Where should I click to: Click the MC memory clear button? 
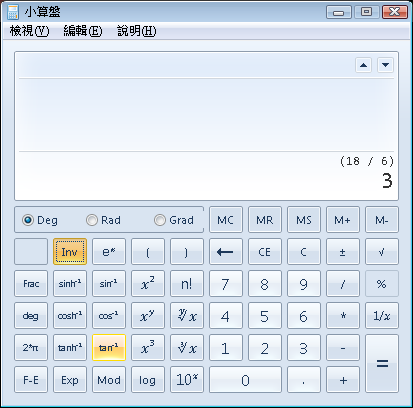[x=226, y=220]
